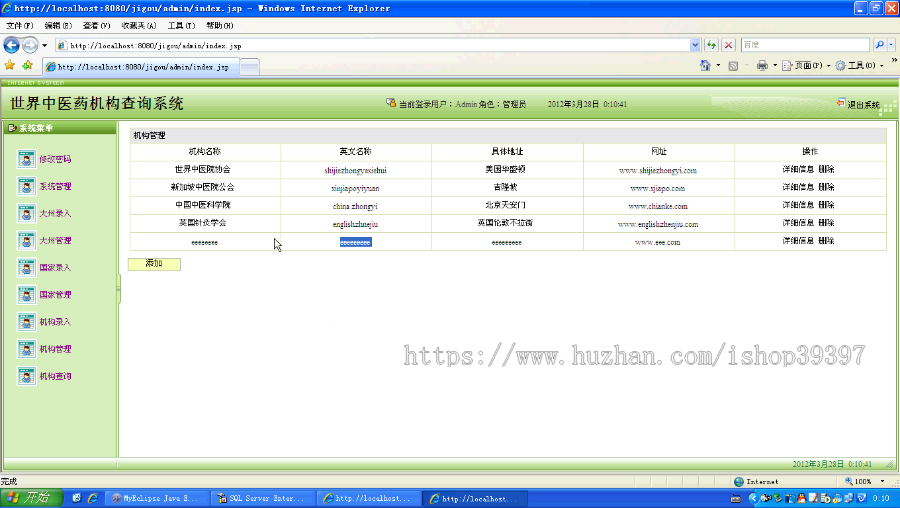Click 删除 in the 中国中医科学院 row
Image resolution: width=900 pixels, height=508 pixels.
(826, 204)
